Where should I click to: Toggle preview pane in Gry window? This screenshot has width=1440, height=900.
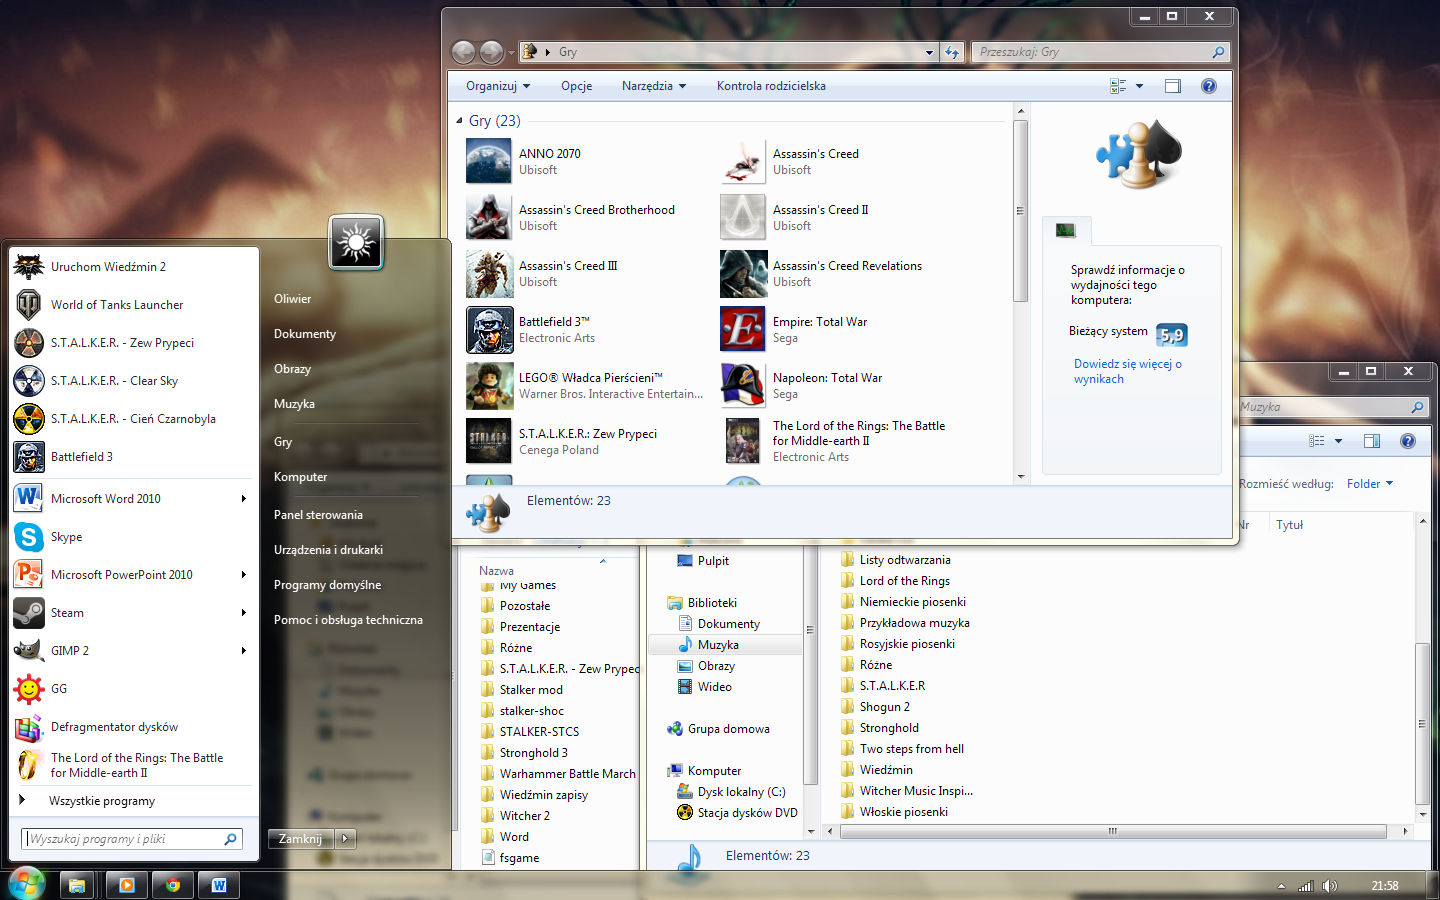coord(1173,86)
